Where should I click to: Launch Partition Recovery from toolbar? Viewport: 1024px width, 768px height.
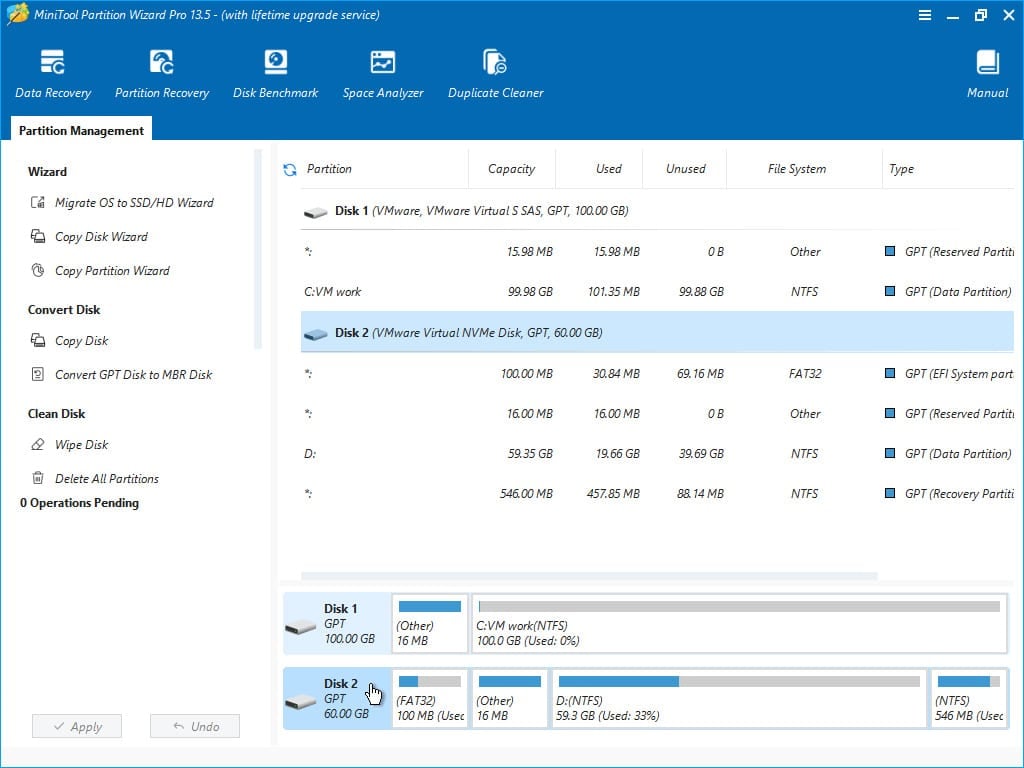point(162,74)
